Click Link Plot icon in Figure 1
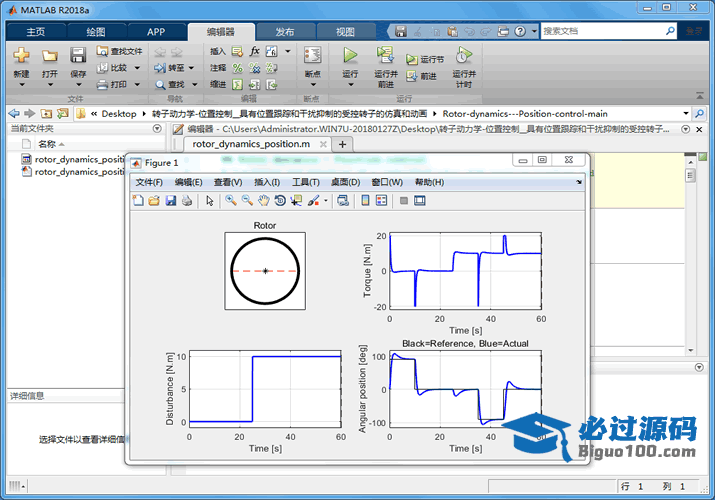 pos(343,201)
